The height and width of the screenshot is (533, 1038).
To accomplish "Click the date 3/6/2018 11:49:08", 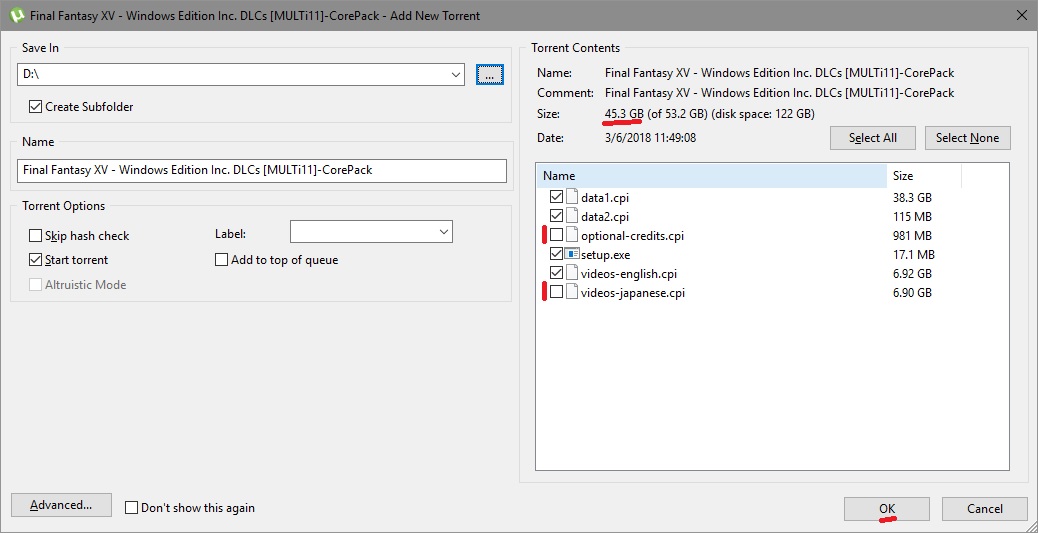I will pyautogui.click(x=650, y=138).
